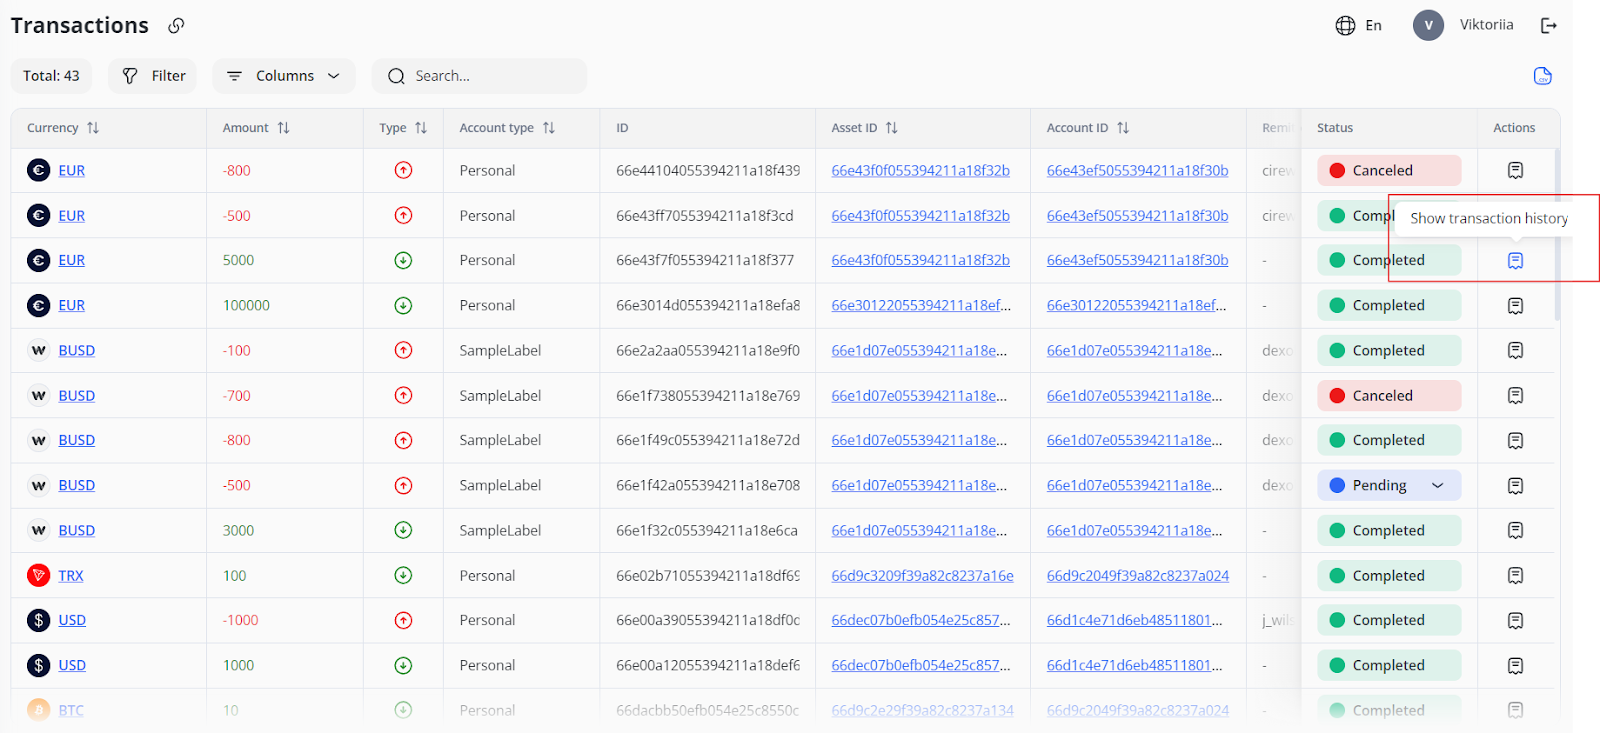Screen dimensions: 1600x733
Task: Open the V user avatar
Action: 1428,25
